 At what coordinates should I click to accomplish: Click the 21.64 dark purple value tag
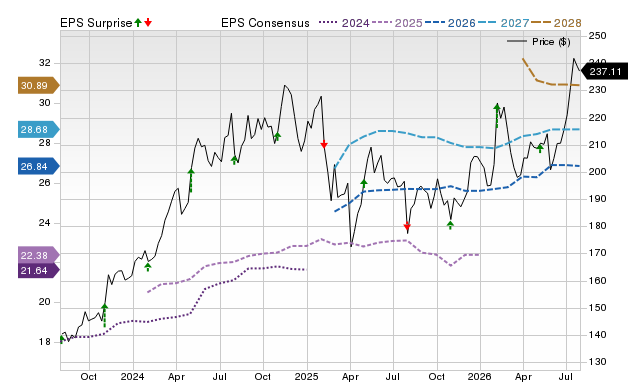pyautogui.click(x=39, y=270)
